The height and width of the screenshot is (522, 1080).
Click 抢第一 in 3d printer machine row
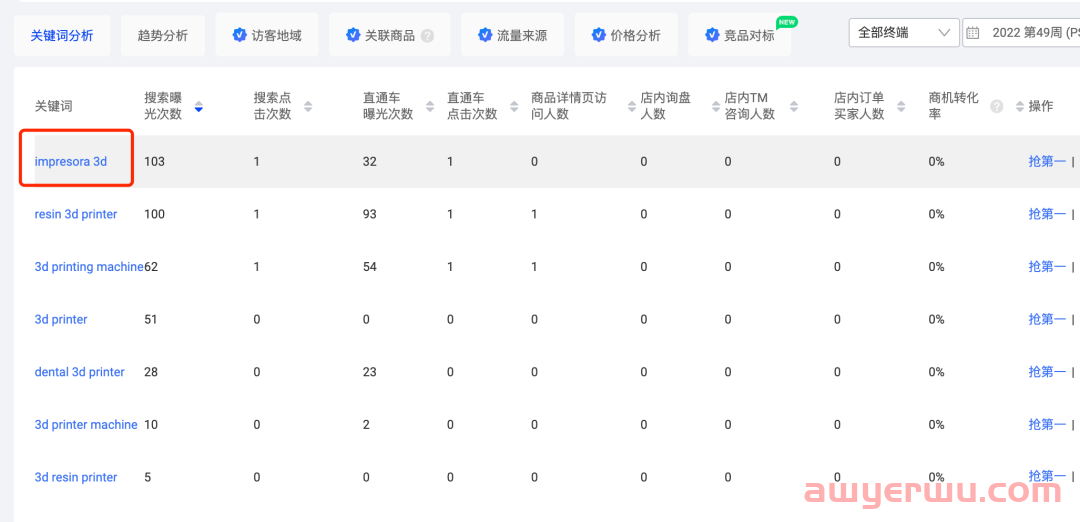[1046, 425]
